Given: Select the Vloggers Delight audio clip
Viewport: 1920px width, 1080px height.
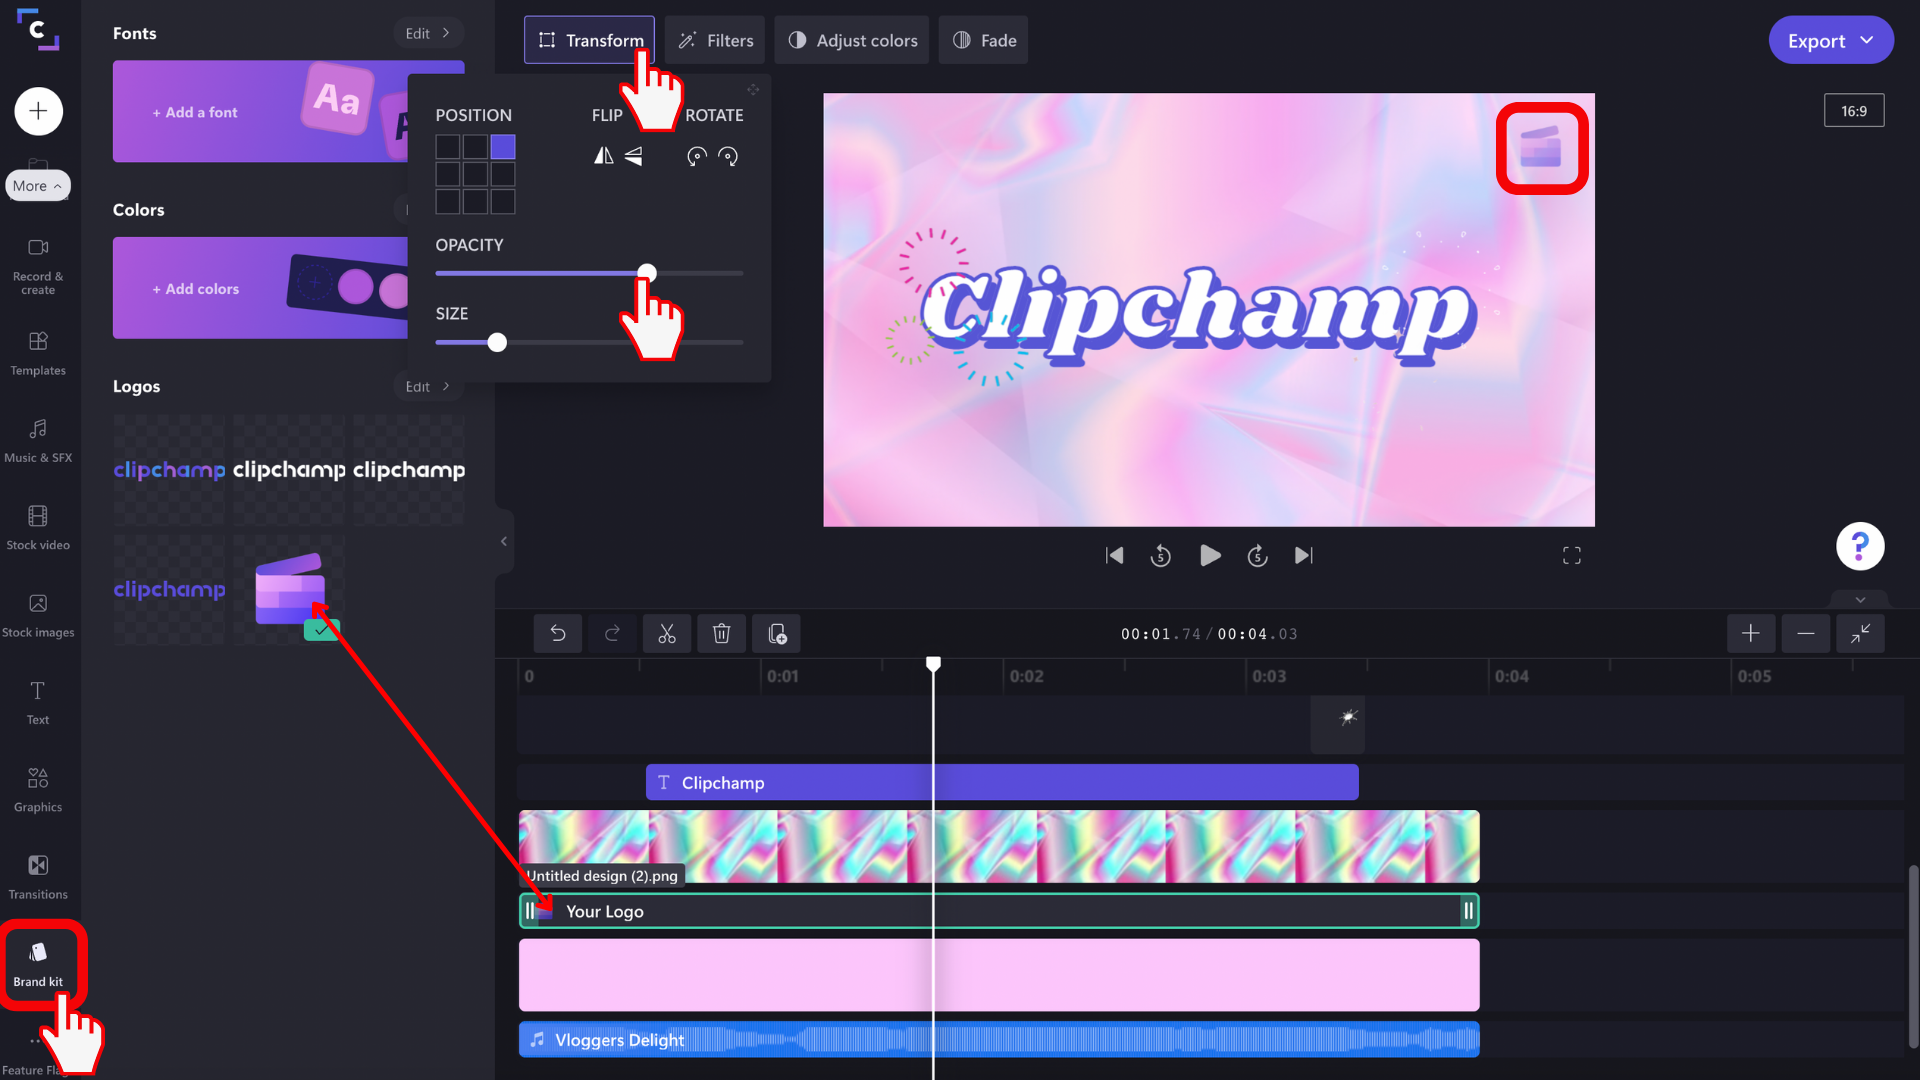Looking at the screenshot, I should tap(999, 1039).
